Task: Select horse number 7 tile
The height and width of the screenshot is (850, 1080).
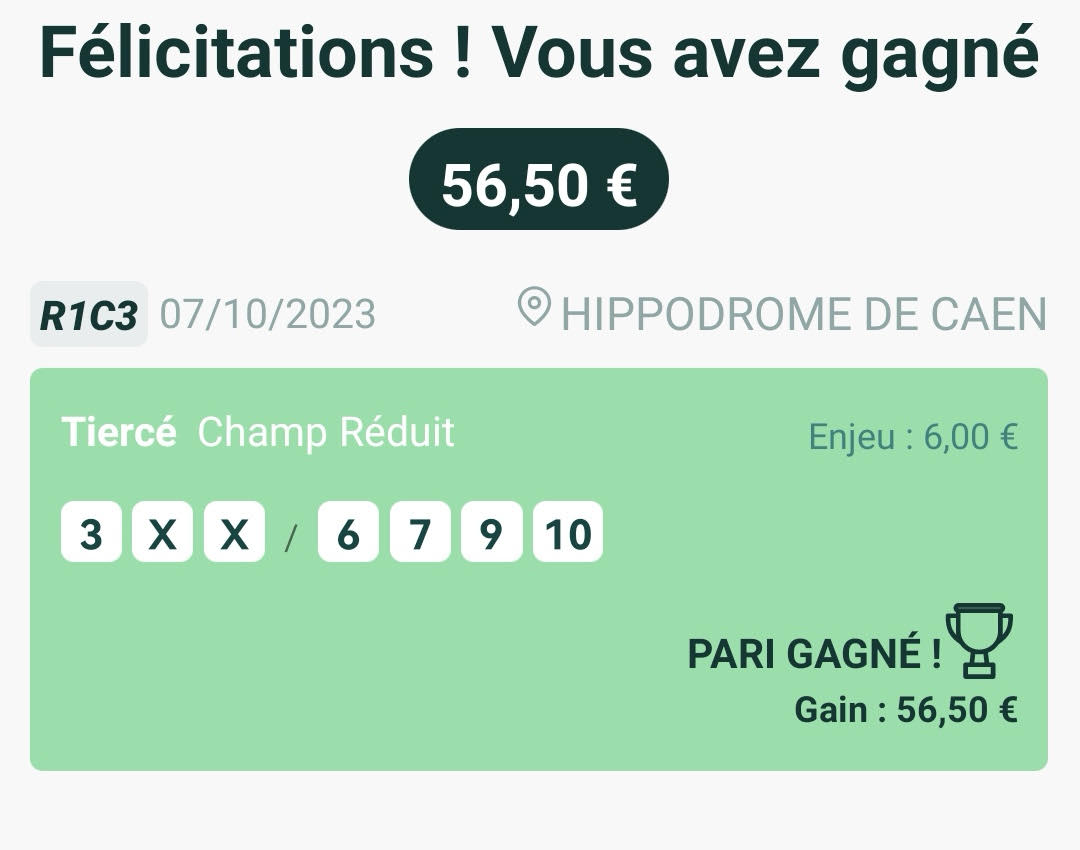Action: pyautogui.click(x=420, y=532)
